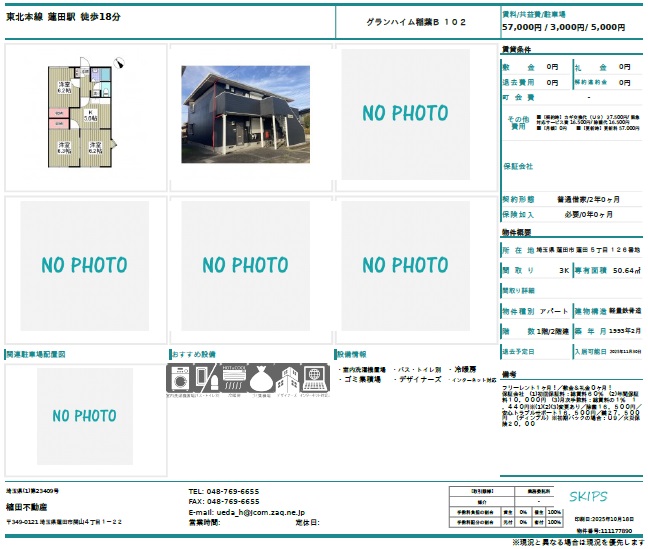Click the 賃貸条件 section header
648x549 pixels.
[x=516, y=49]
